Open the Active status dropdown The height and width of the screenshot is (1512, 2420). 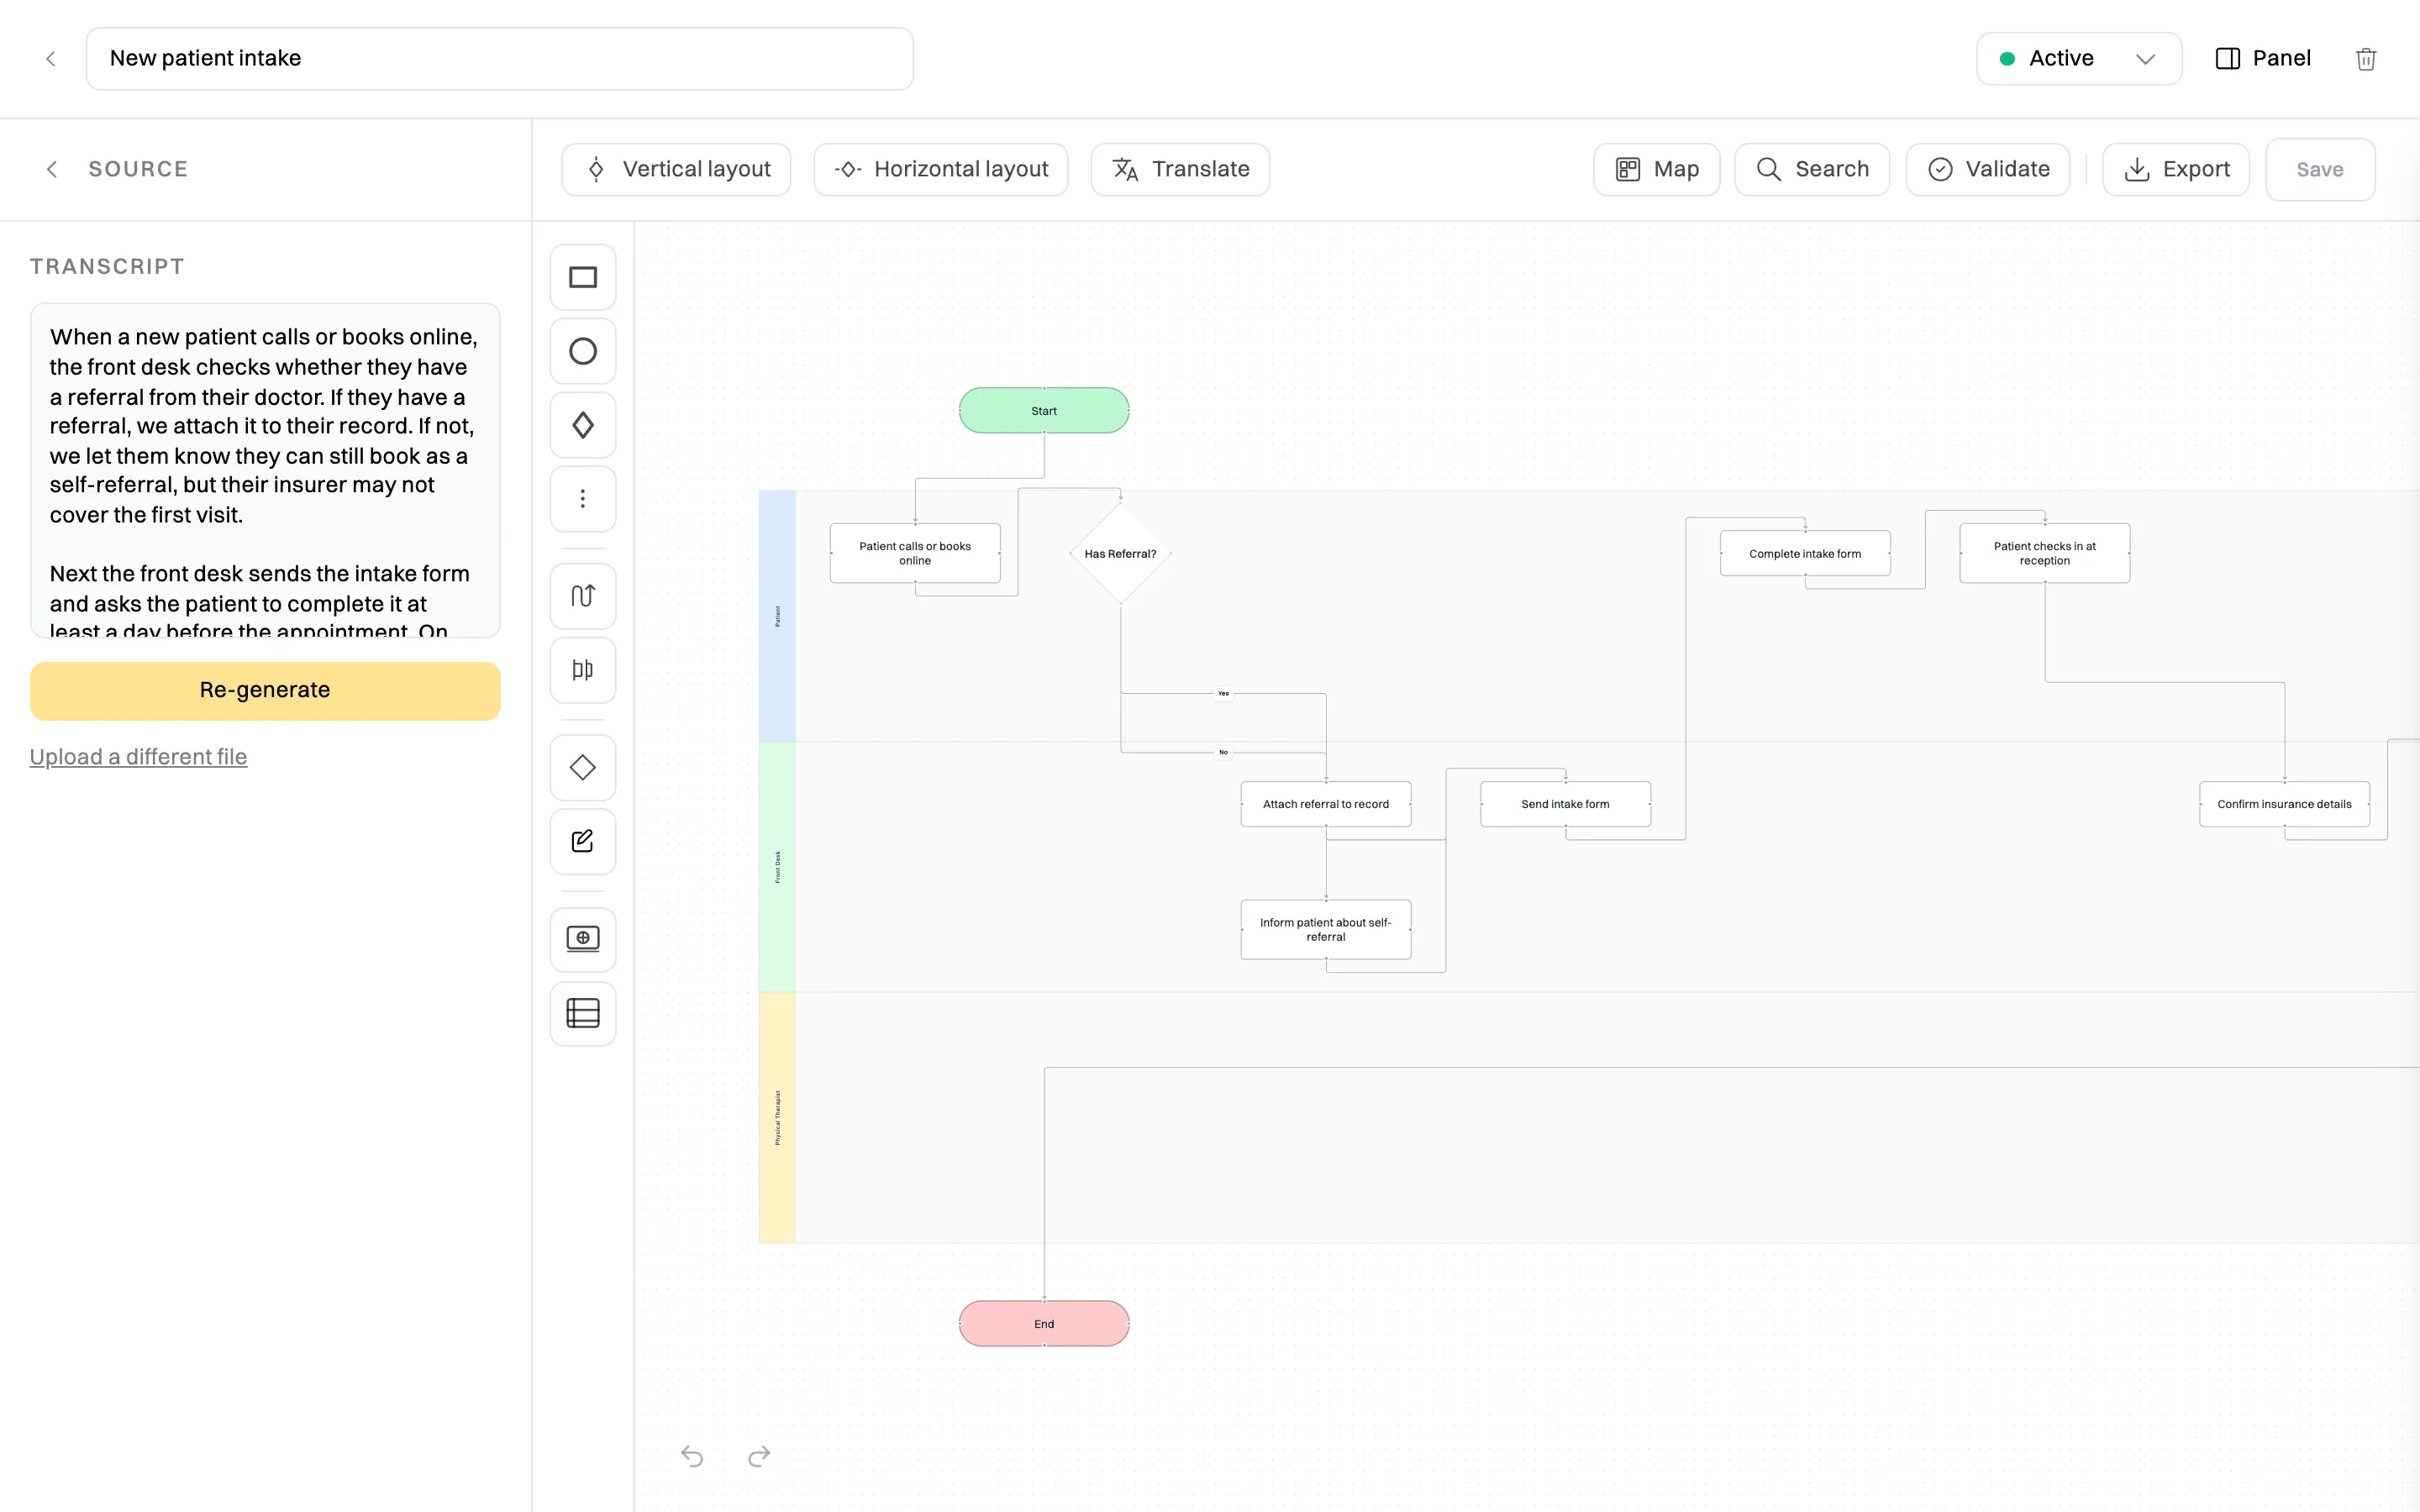pyautogui.click(x=2079, y=59)
